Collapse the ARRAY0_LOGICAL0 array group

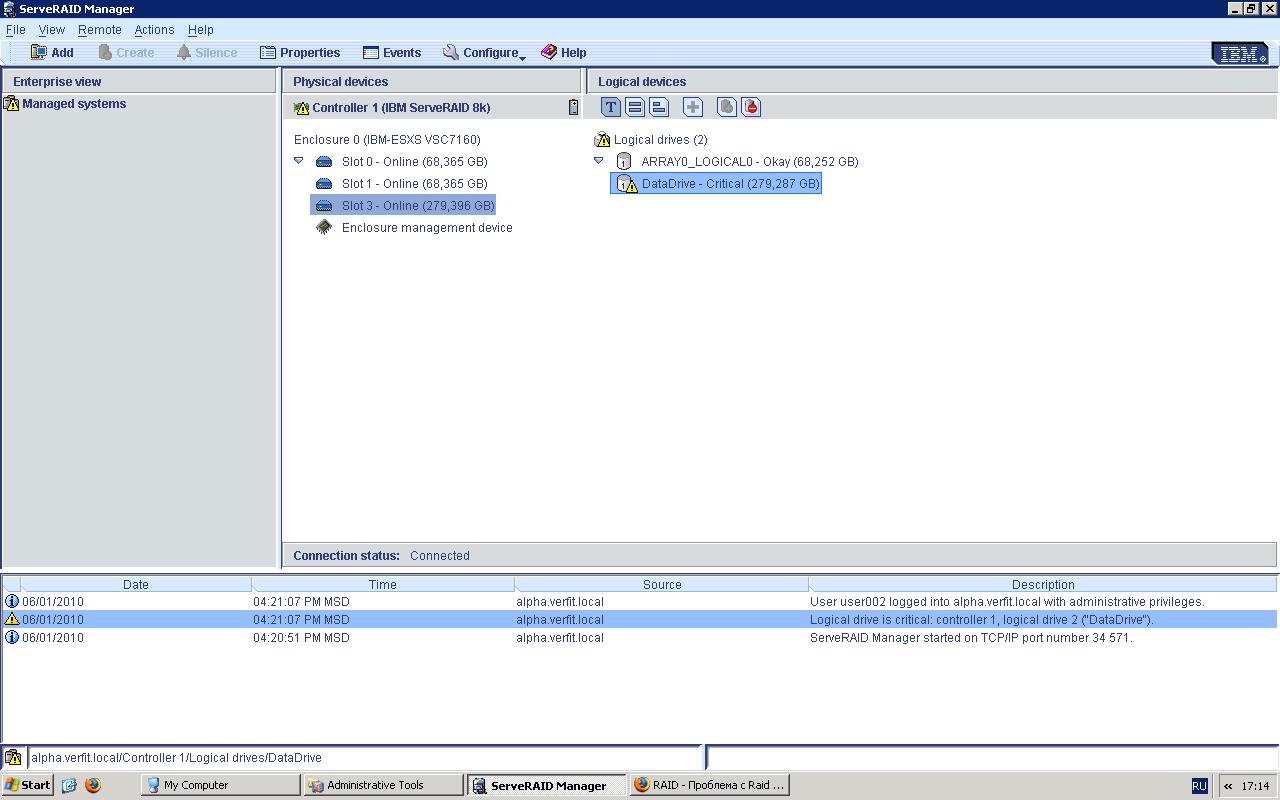[599, 160]
